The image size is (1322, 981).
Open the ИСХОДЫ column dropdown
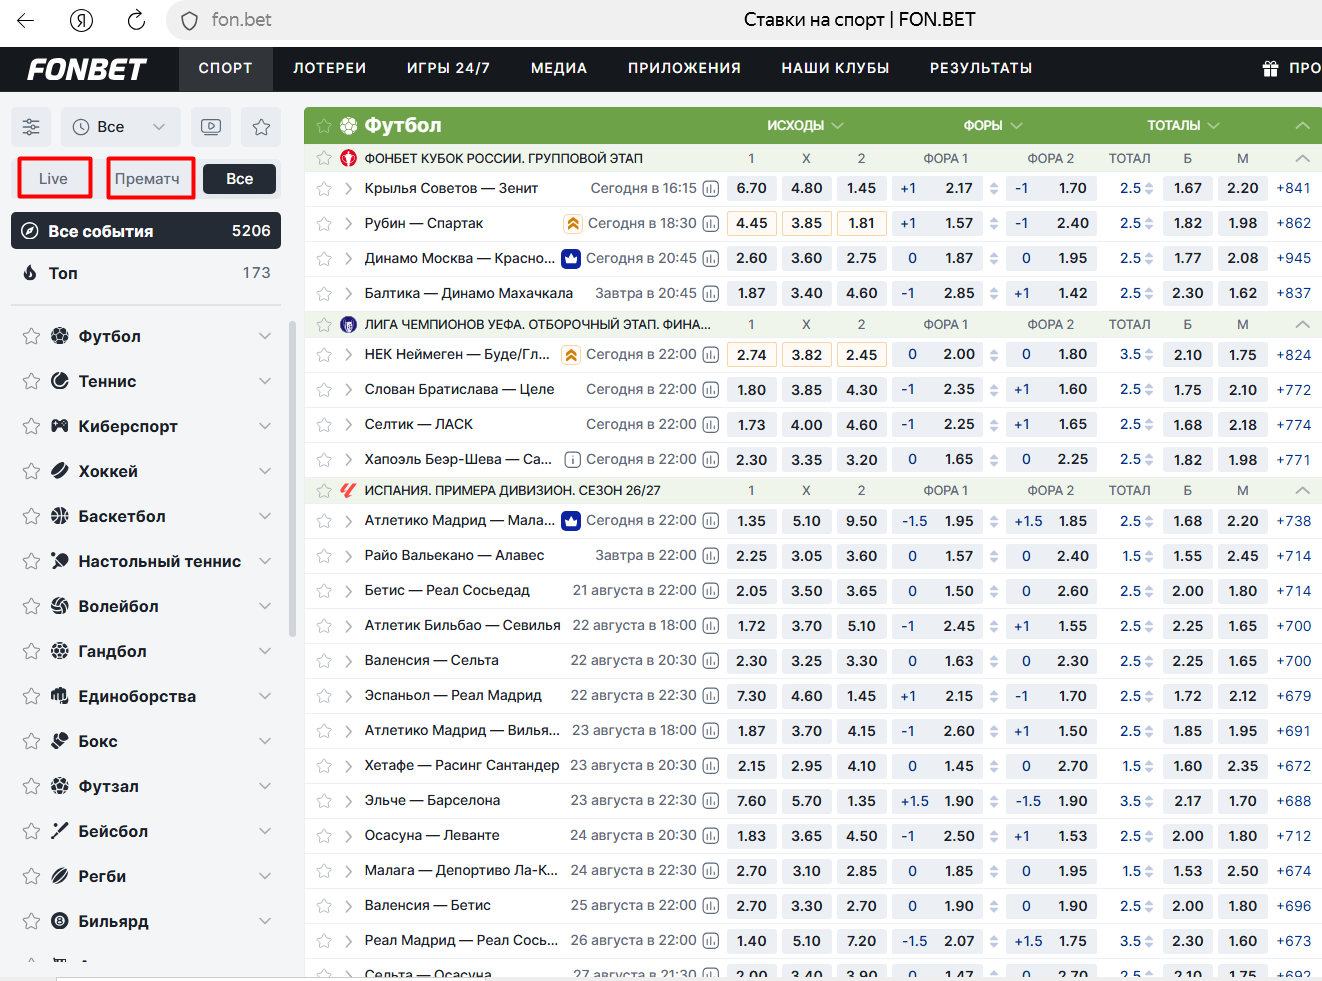pos(805,126)
